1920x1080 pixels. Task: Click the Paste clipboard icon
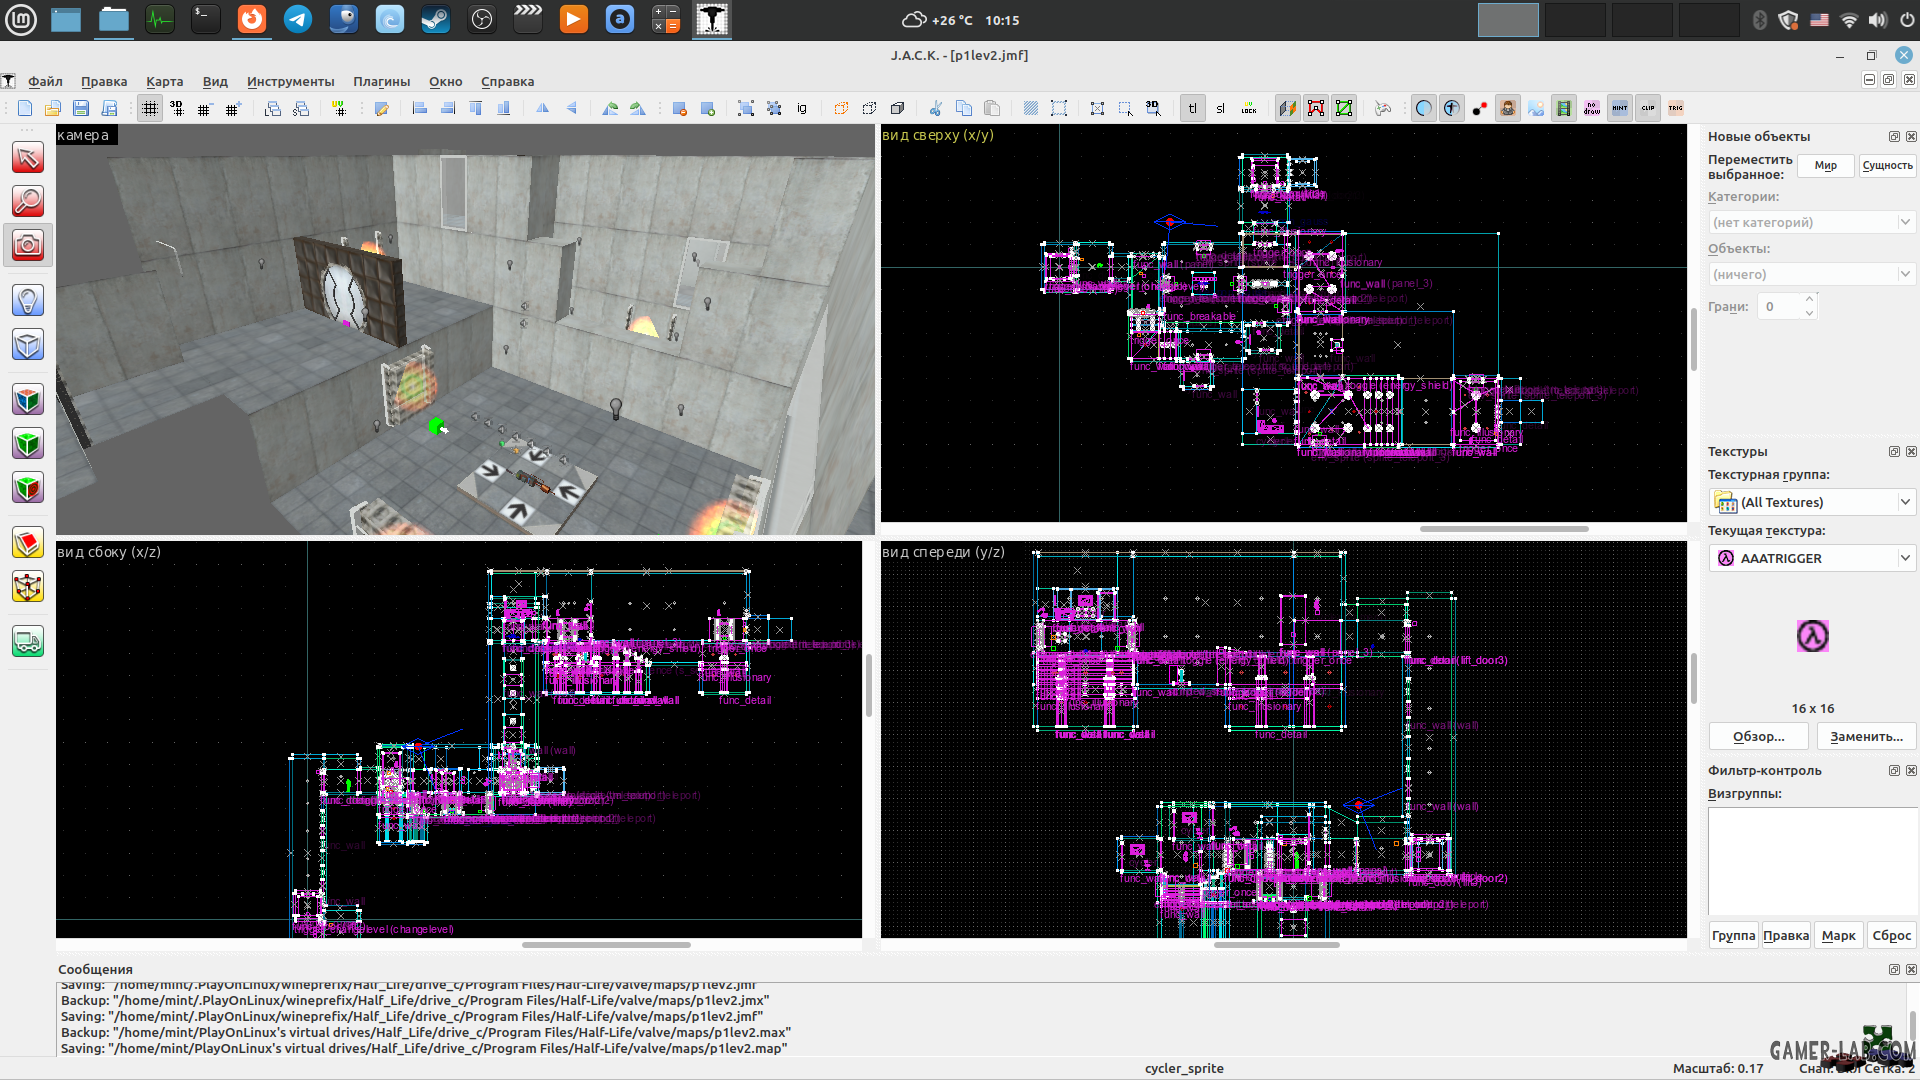click(992, 109)
